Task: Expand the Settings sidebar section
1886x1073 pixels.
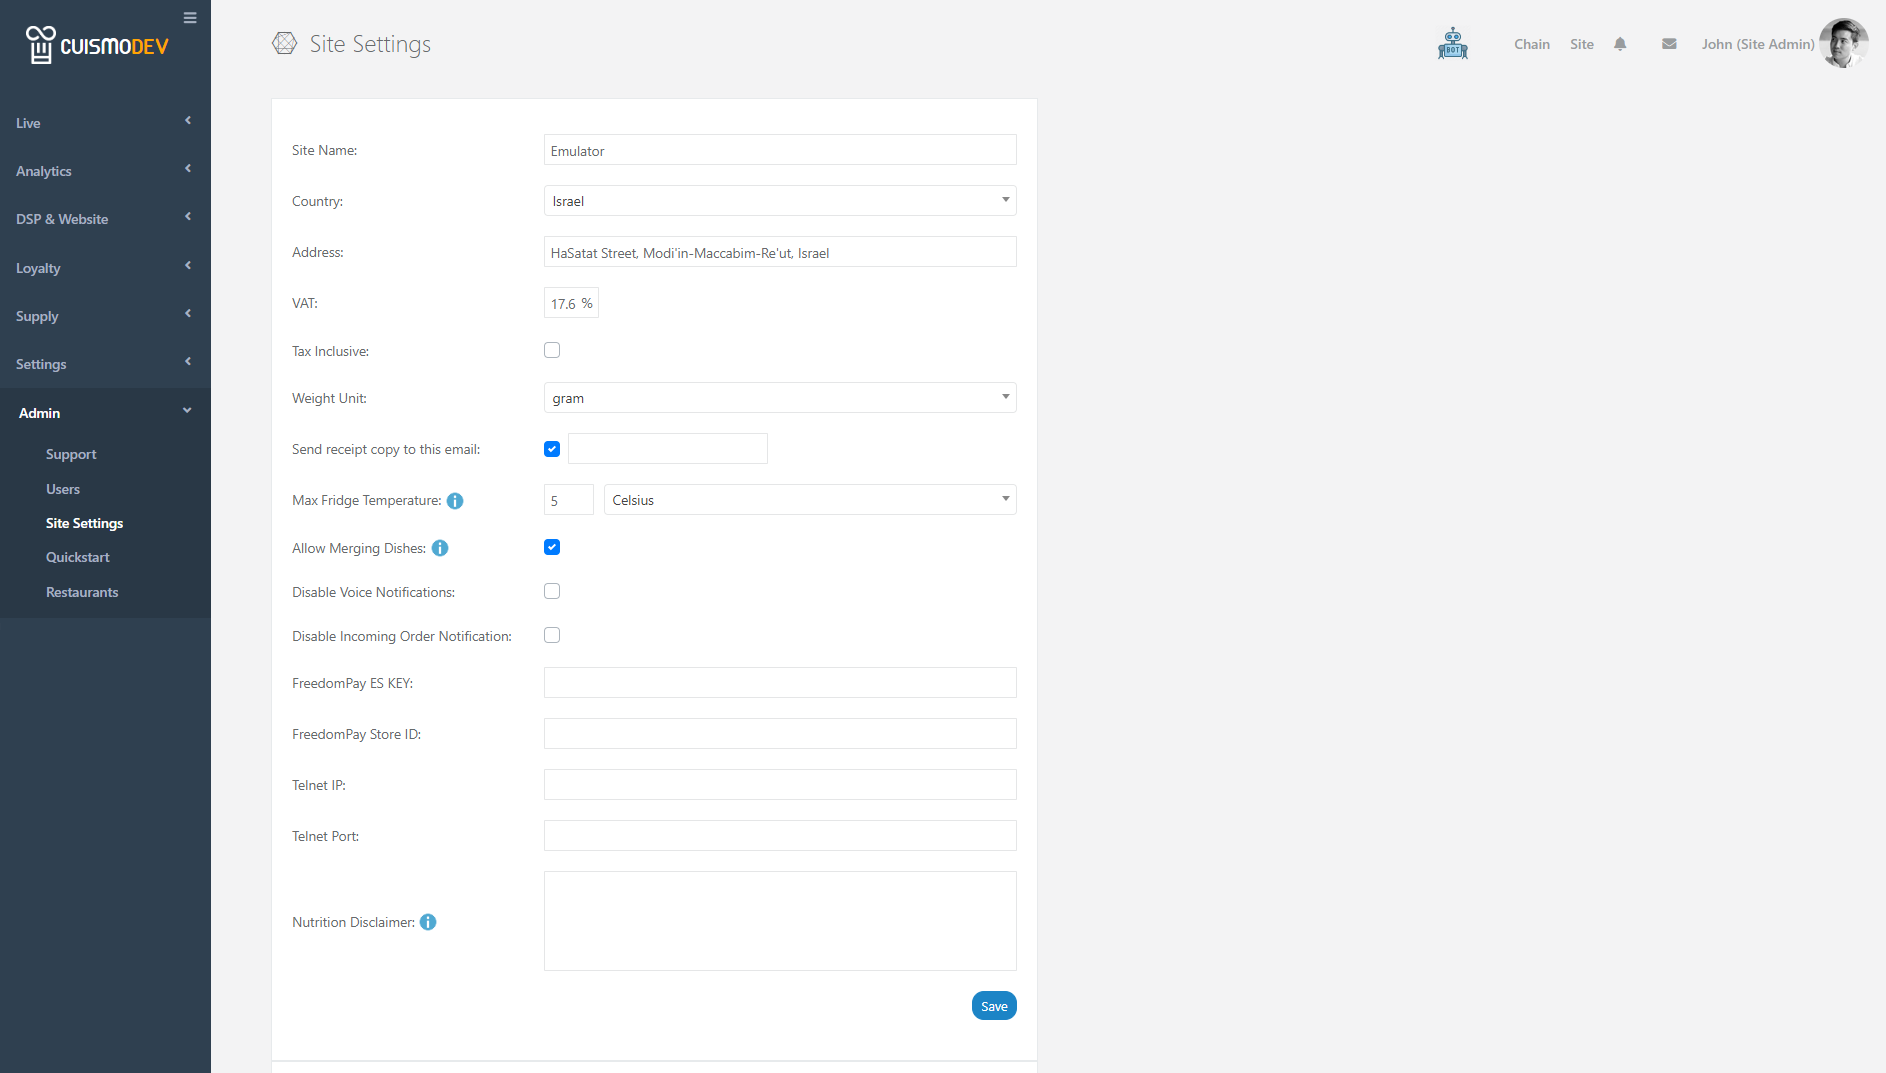Action: point(105,364)
